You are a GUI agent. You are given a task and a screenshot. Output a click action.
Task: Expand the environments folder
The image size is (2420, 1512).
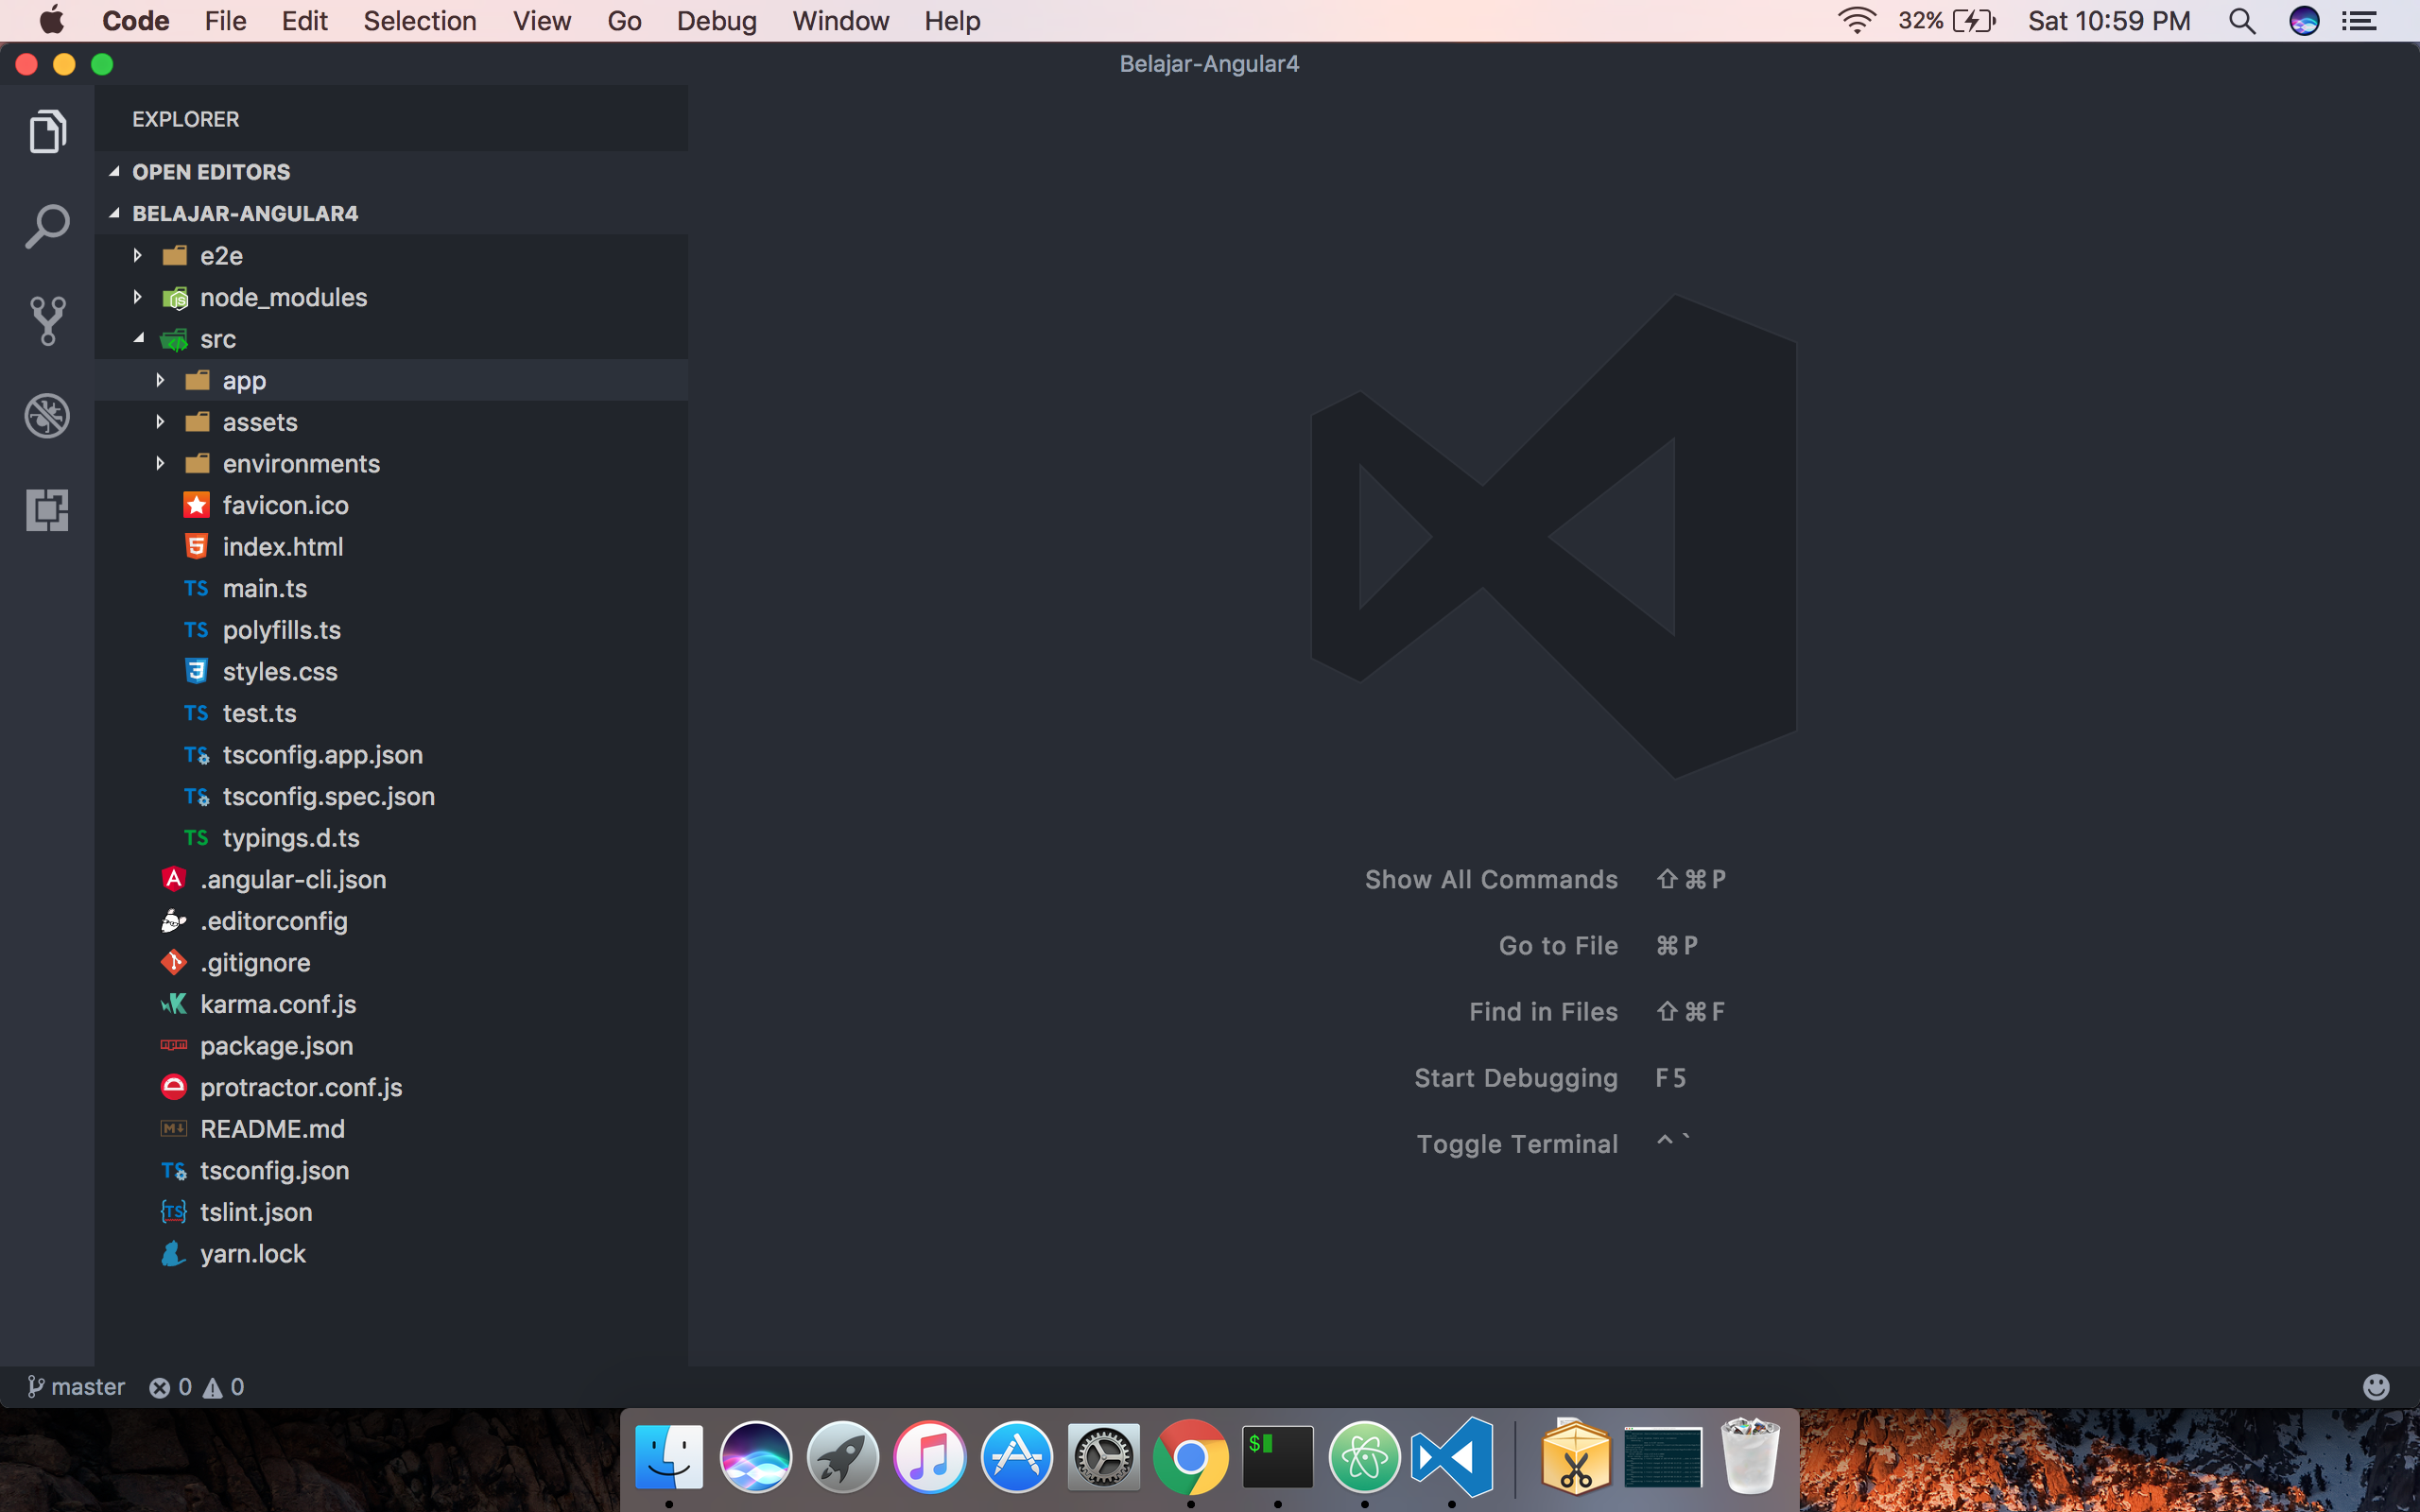coord(391,464)
